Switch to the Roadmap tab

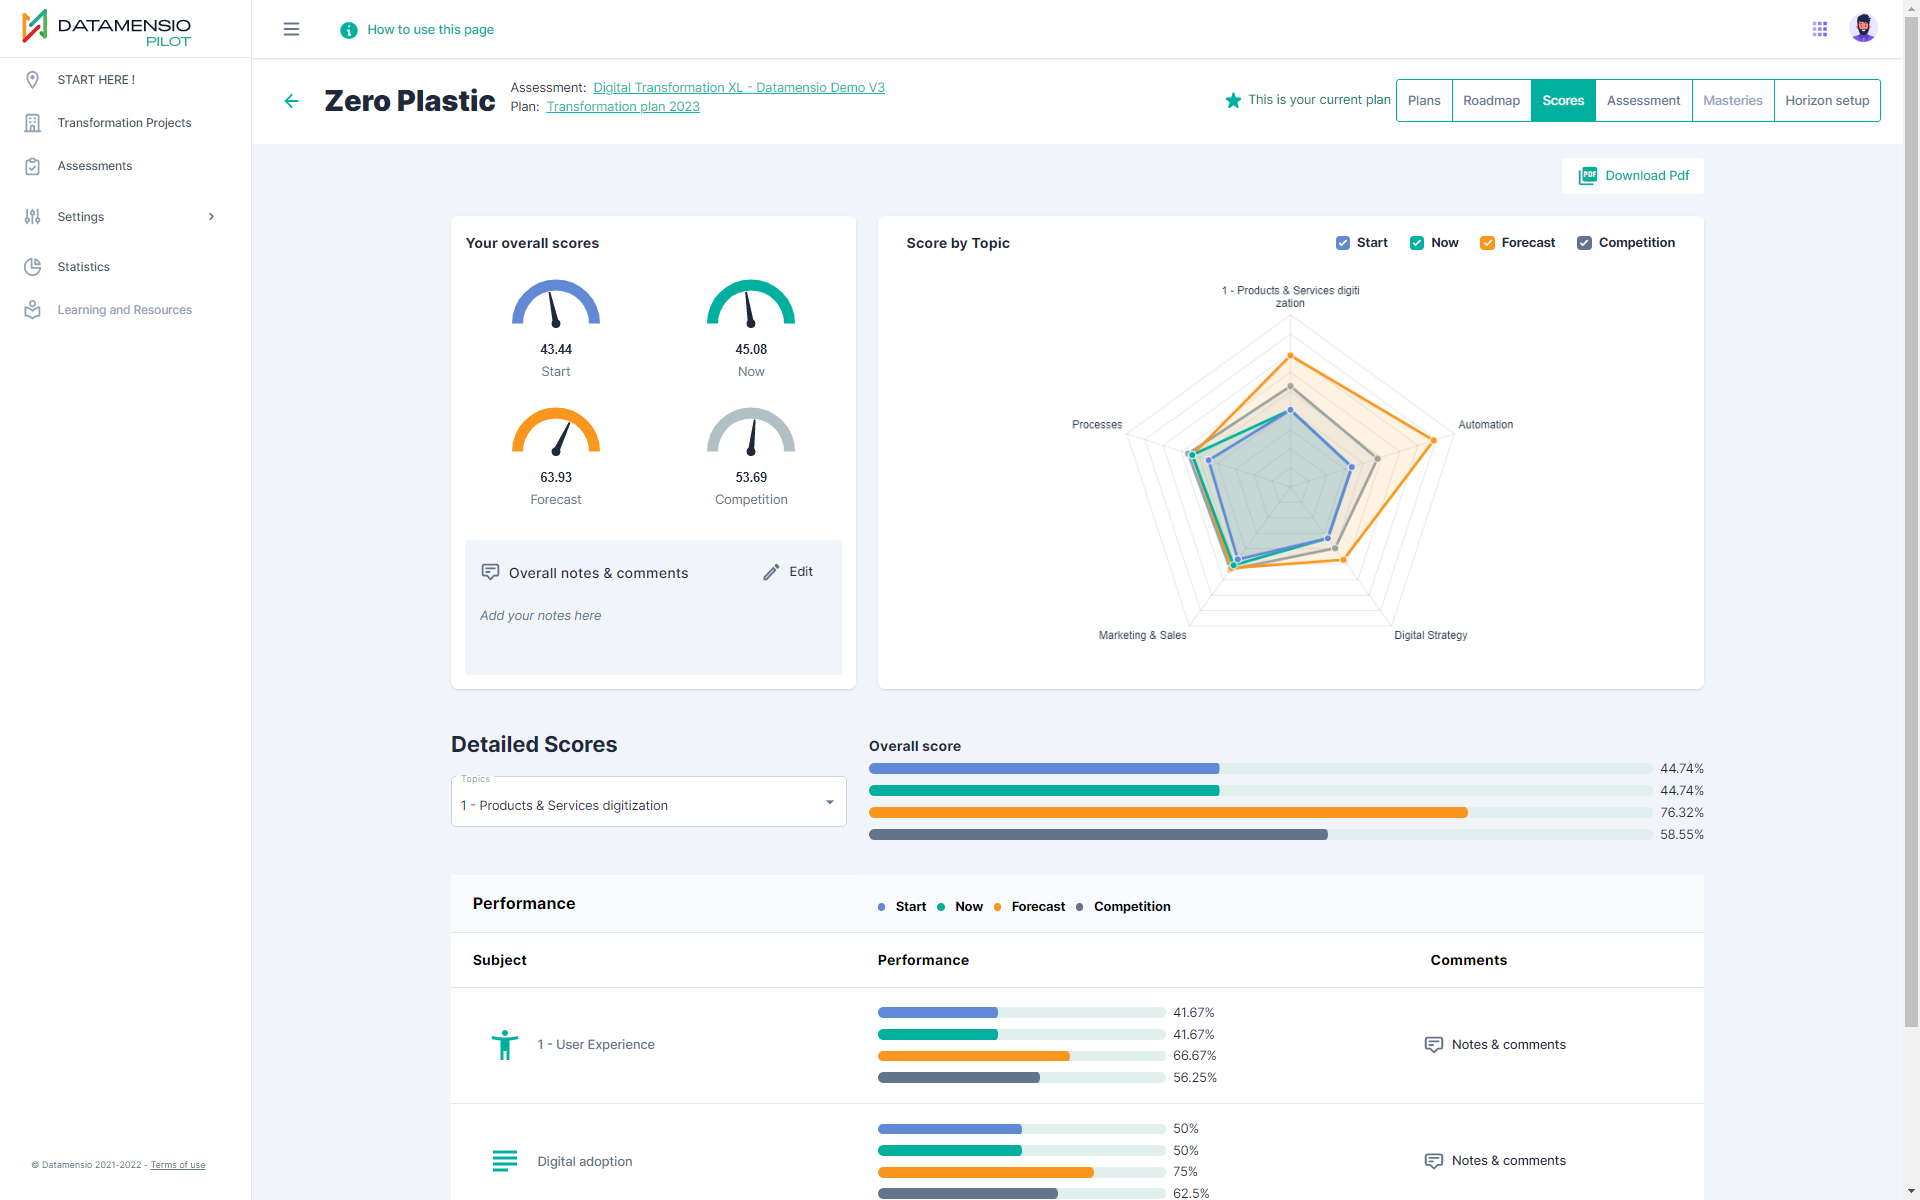point(1491,101)
